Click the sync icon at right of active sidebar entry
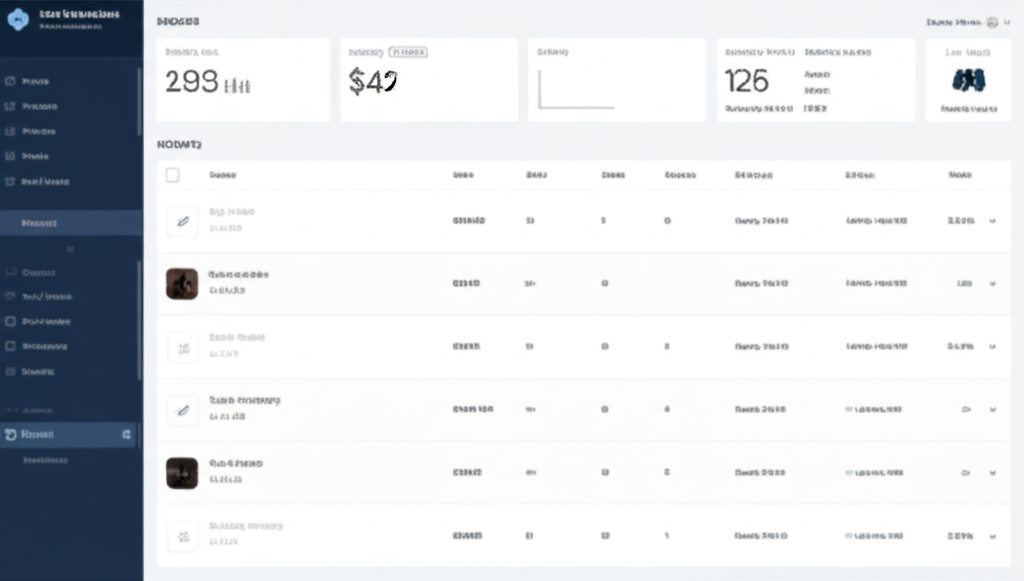The image size is (1024, 581). (x=125, y=436)
